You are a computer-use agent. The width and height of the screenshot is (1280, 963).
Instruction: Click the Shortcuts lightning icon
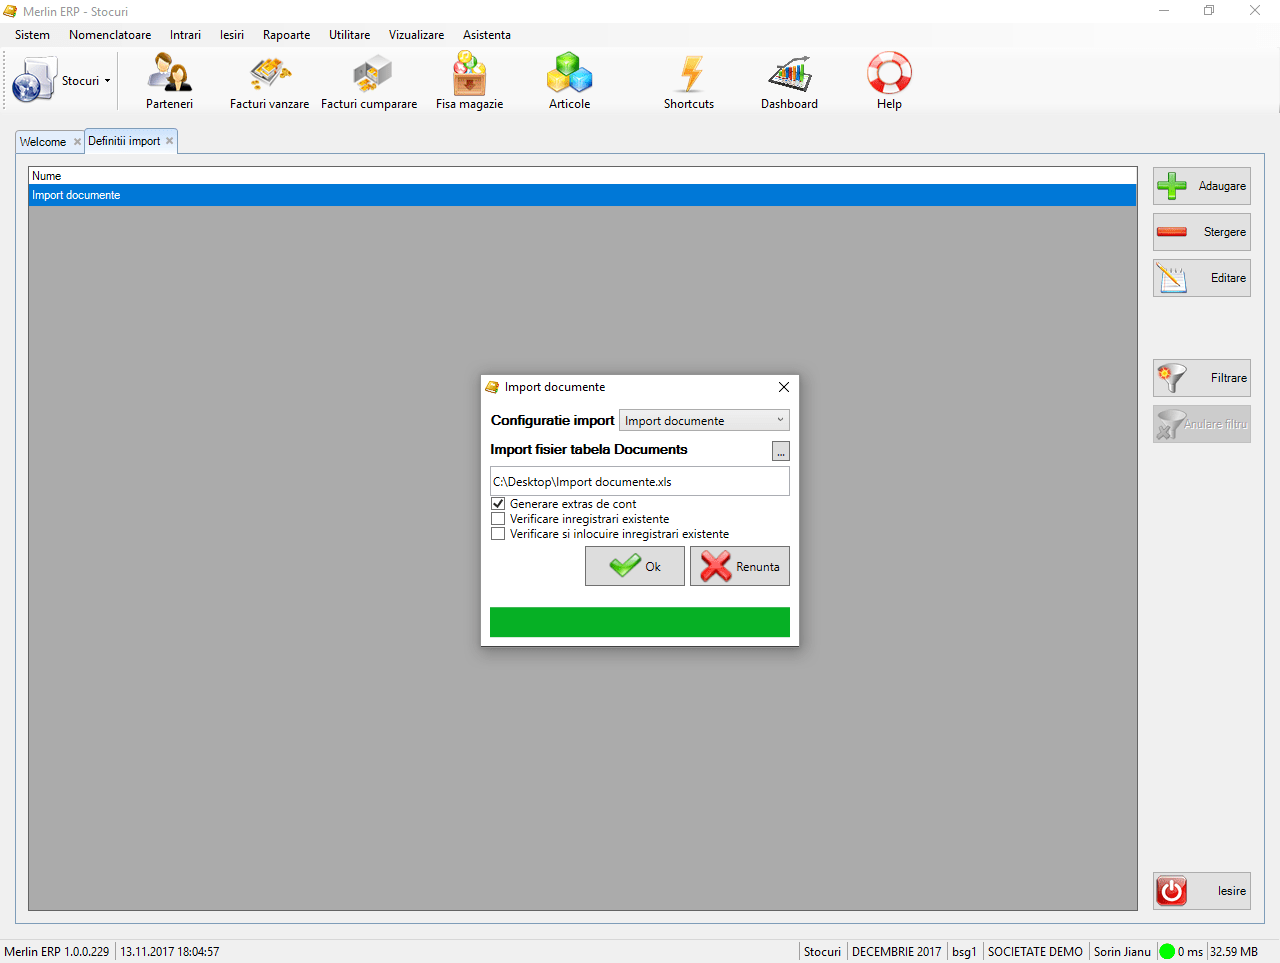point(689,74)
